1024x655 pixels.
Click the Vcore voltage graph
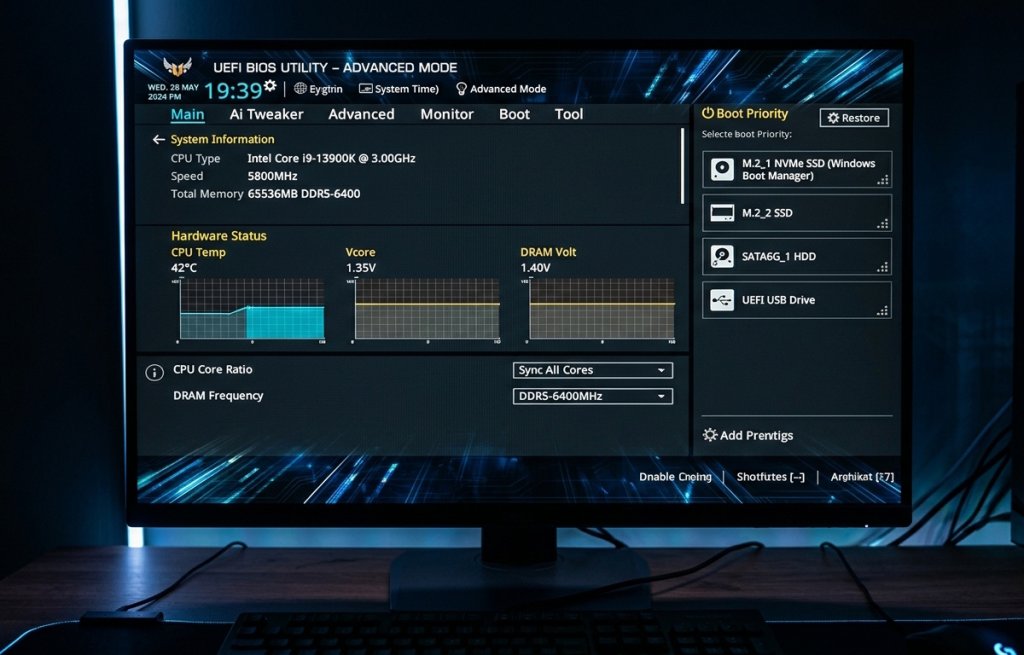(426, 310)
